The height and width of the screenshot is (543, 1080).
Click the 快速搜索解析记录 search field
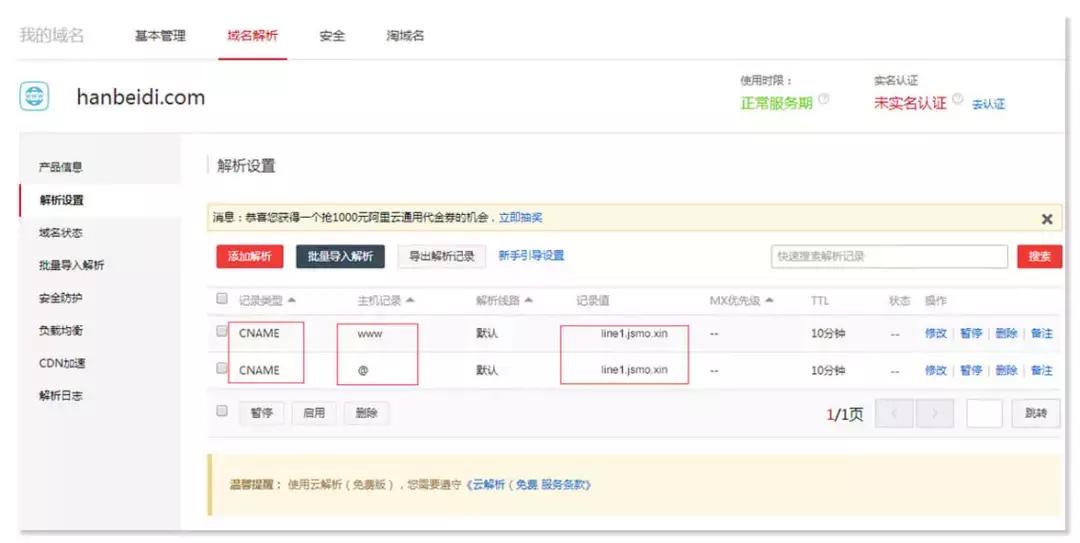click(889, 256)
